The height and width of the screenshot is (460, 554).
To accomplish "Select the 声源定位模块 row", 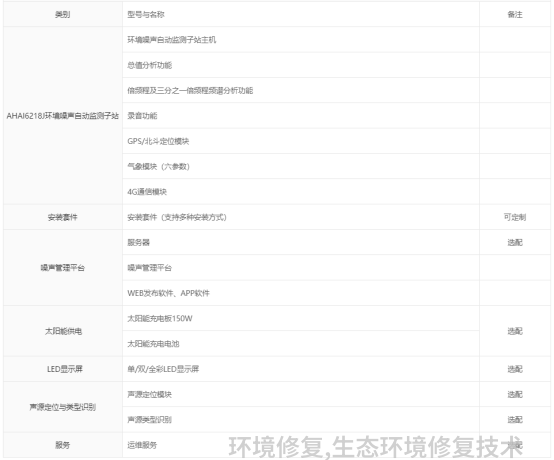I will point(301,394).
